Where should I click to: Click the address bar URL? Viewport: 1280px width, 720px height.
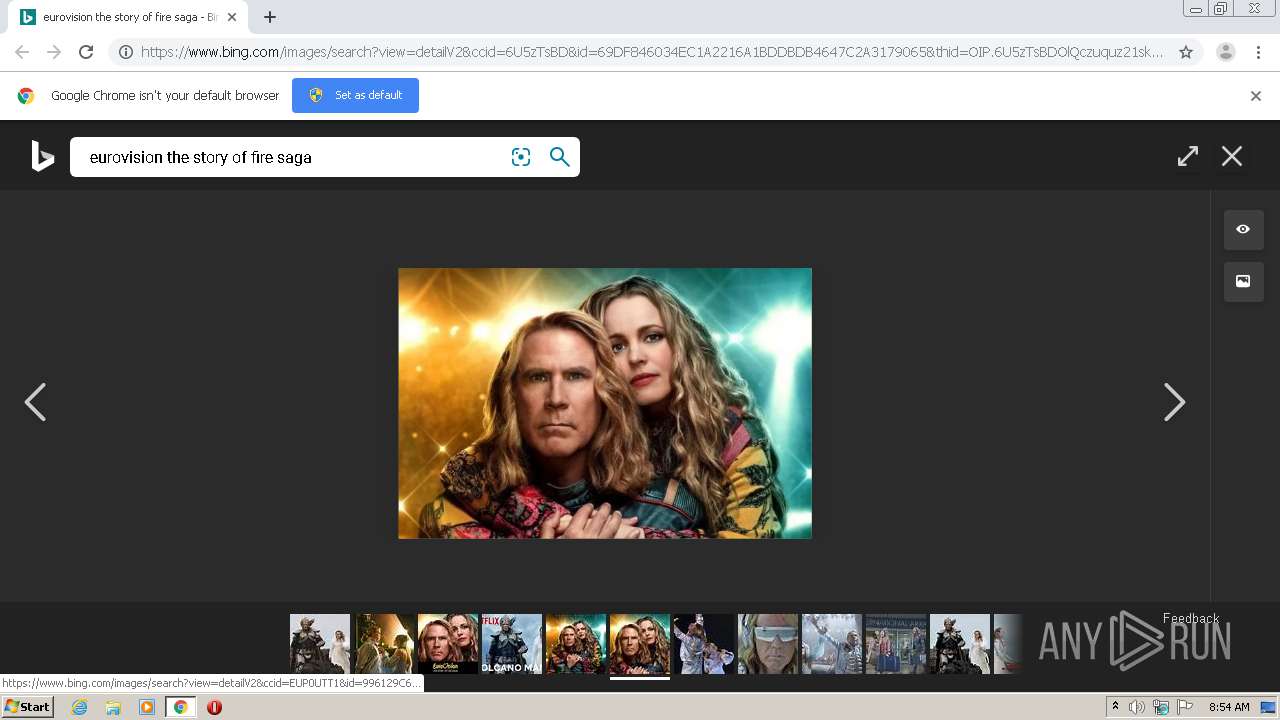click(x=652, y=52)
